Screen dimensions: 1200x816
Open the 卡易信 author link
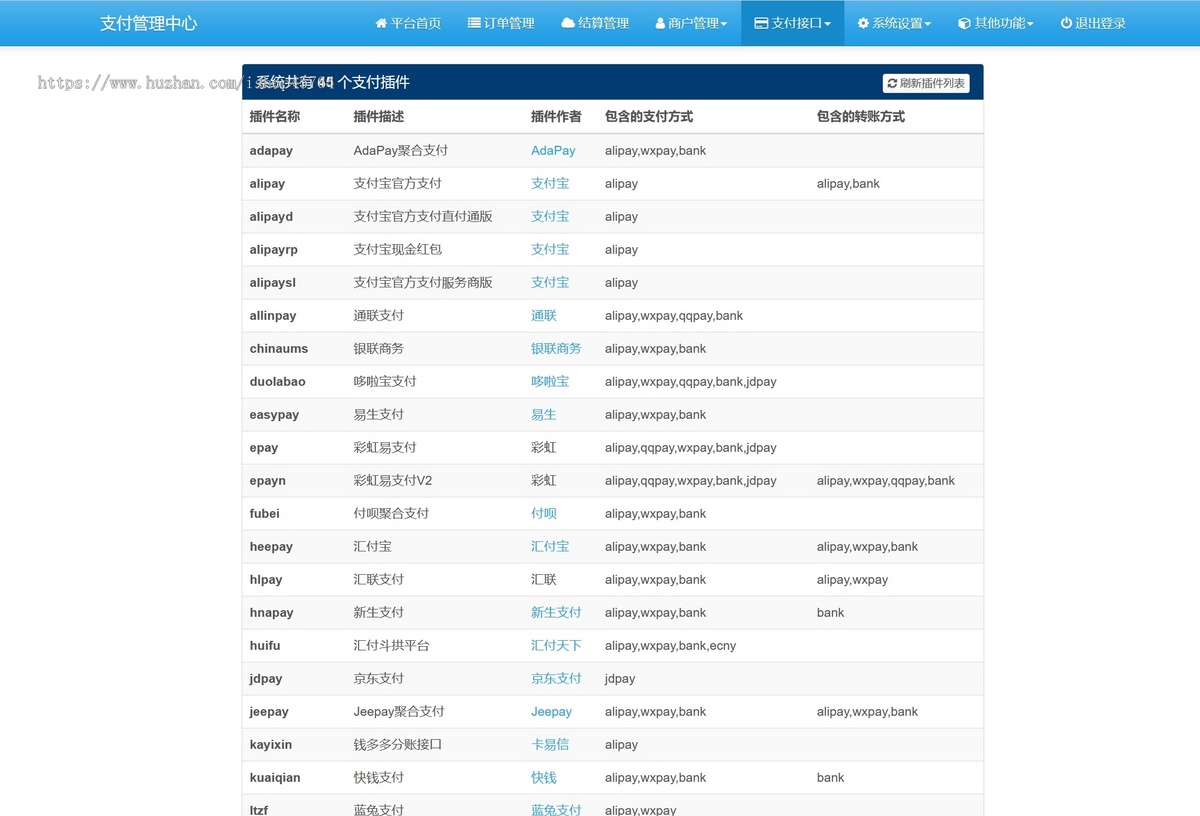[550, 745]
